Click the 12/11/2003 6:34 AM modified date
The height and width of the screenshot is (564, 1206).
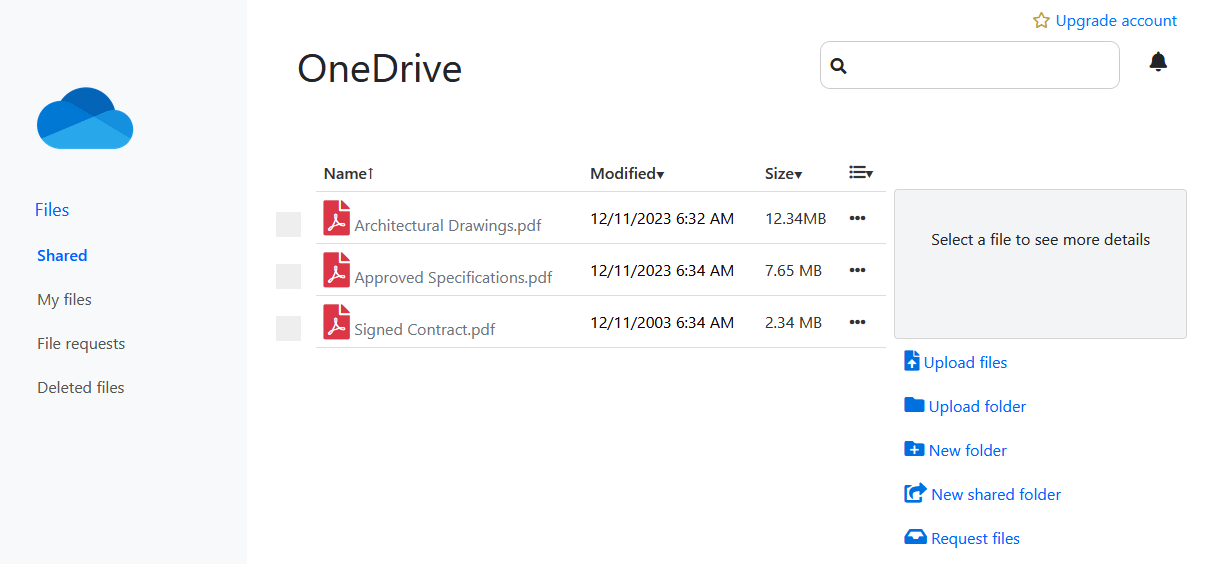pos(662,322)
